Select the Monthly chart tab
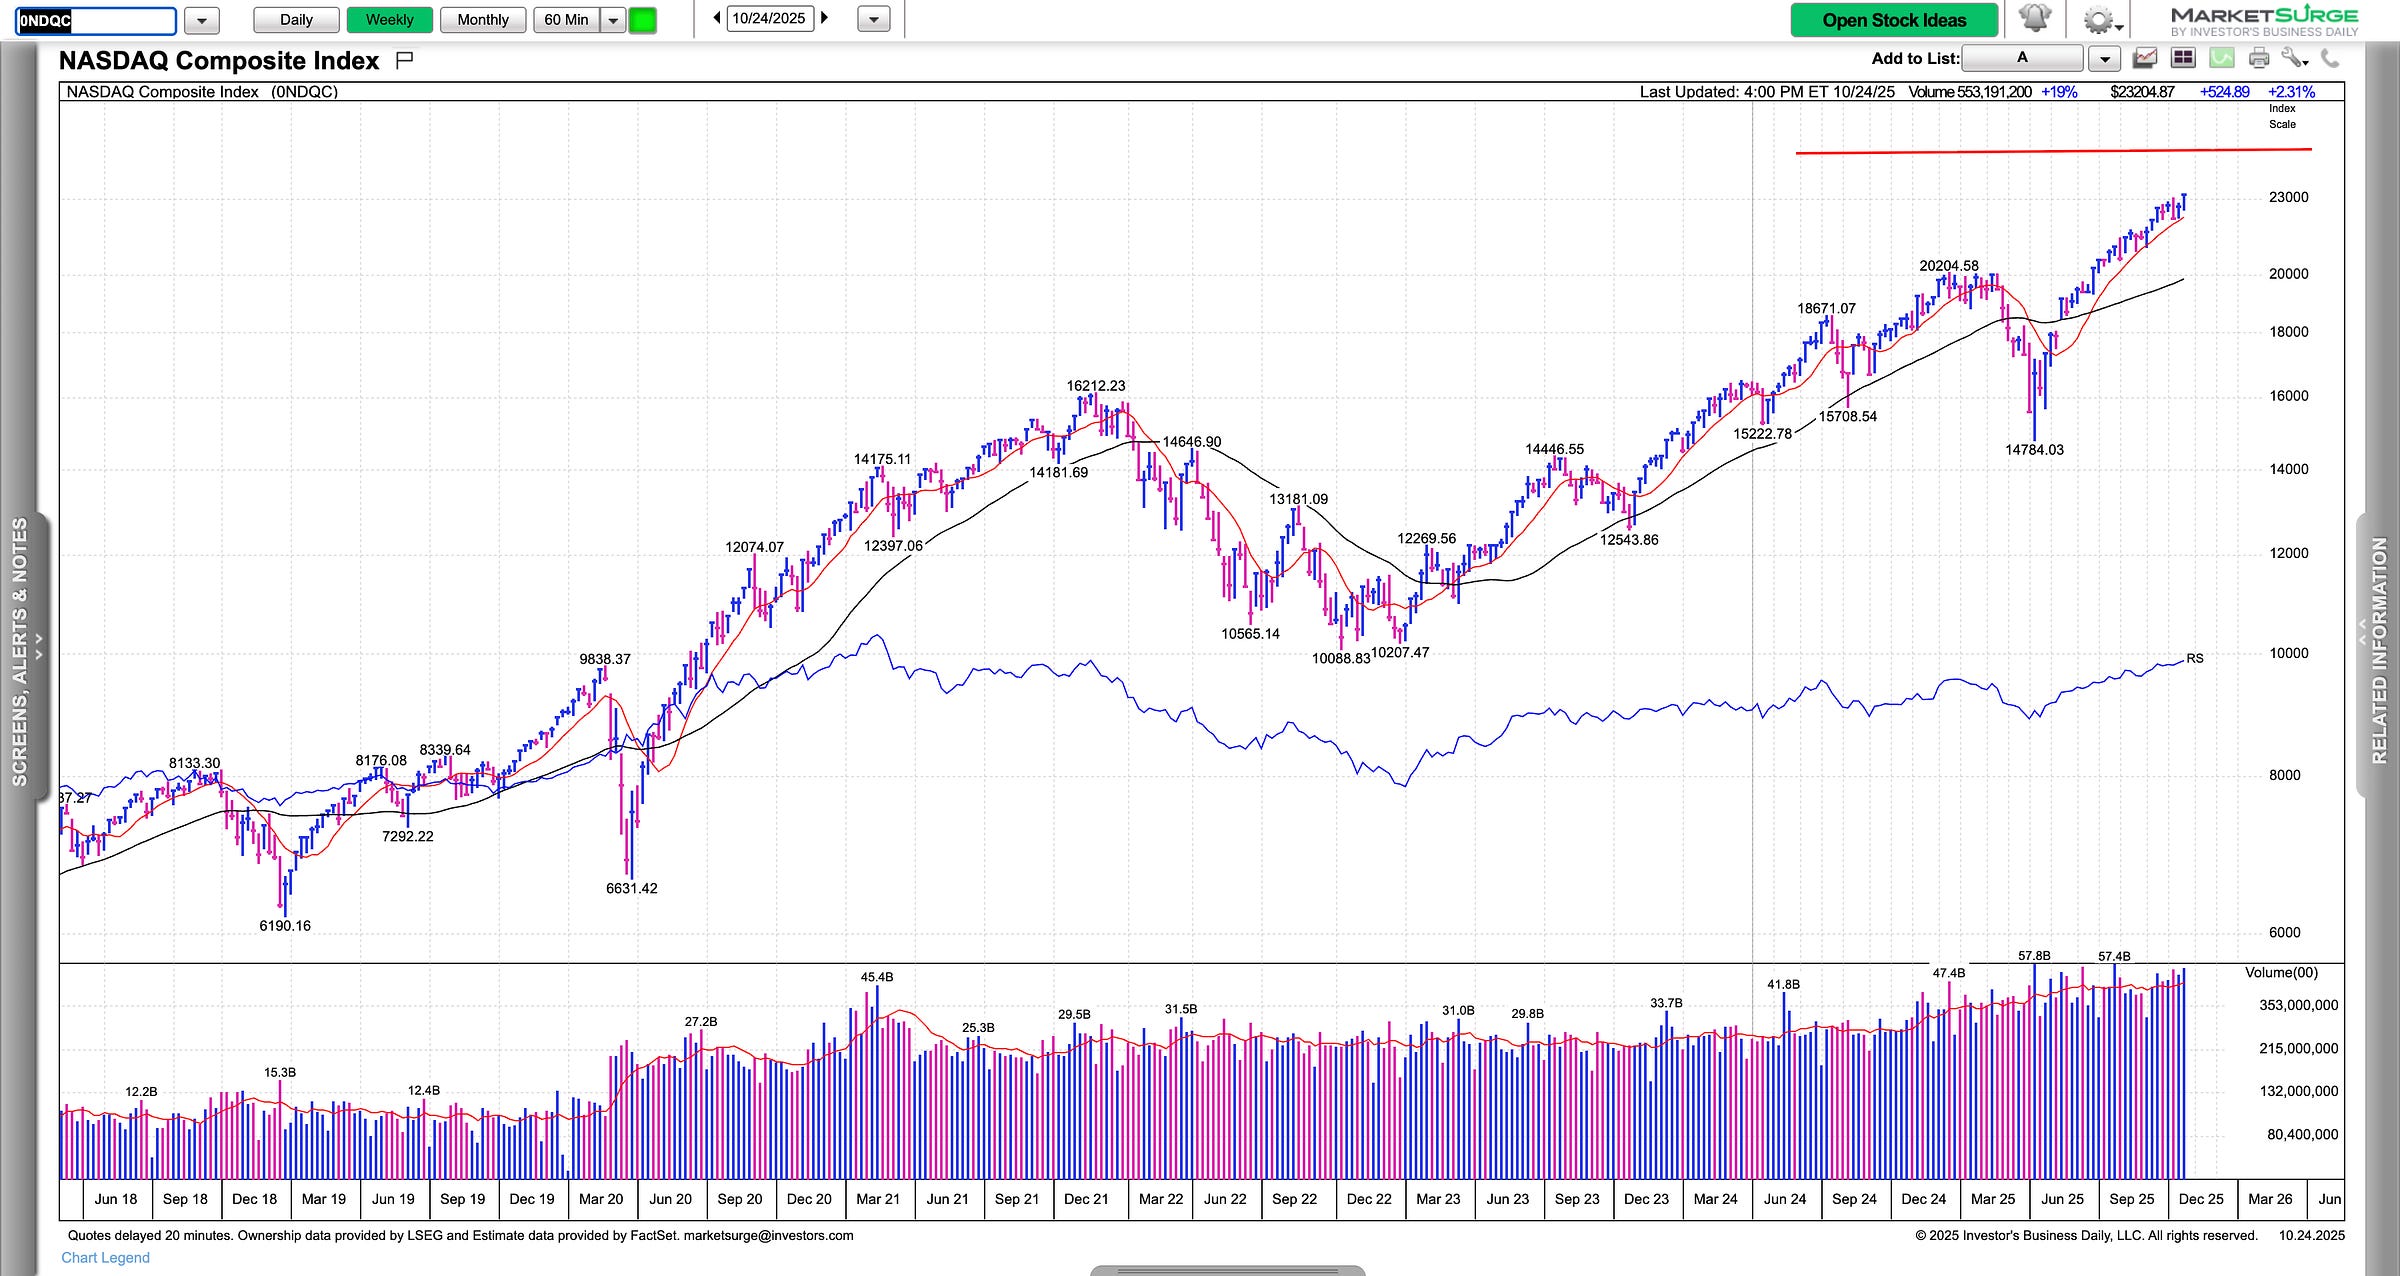 point(483,20)
